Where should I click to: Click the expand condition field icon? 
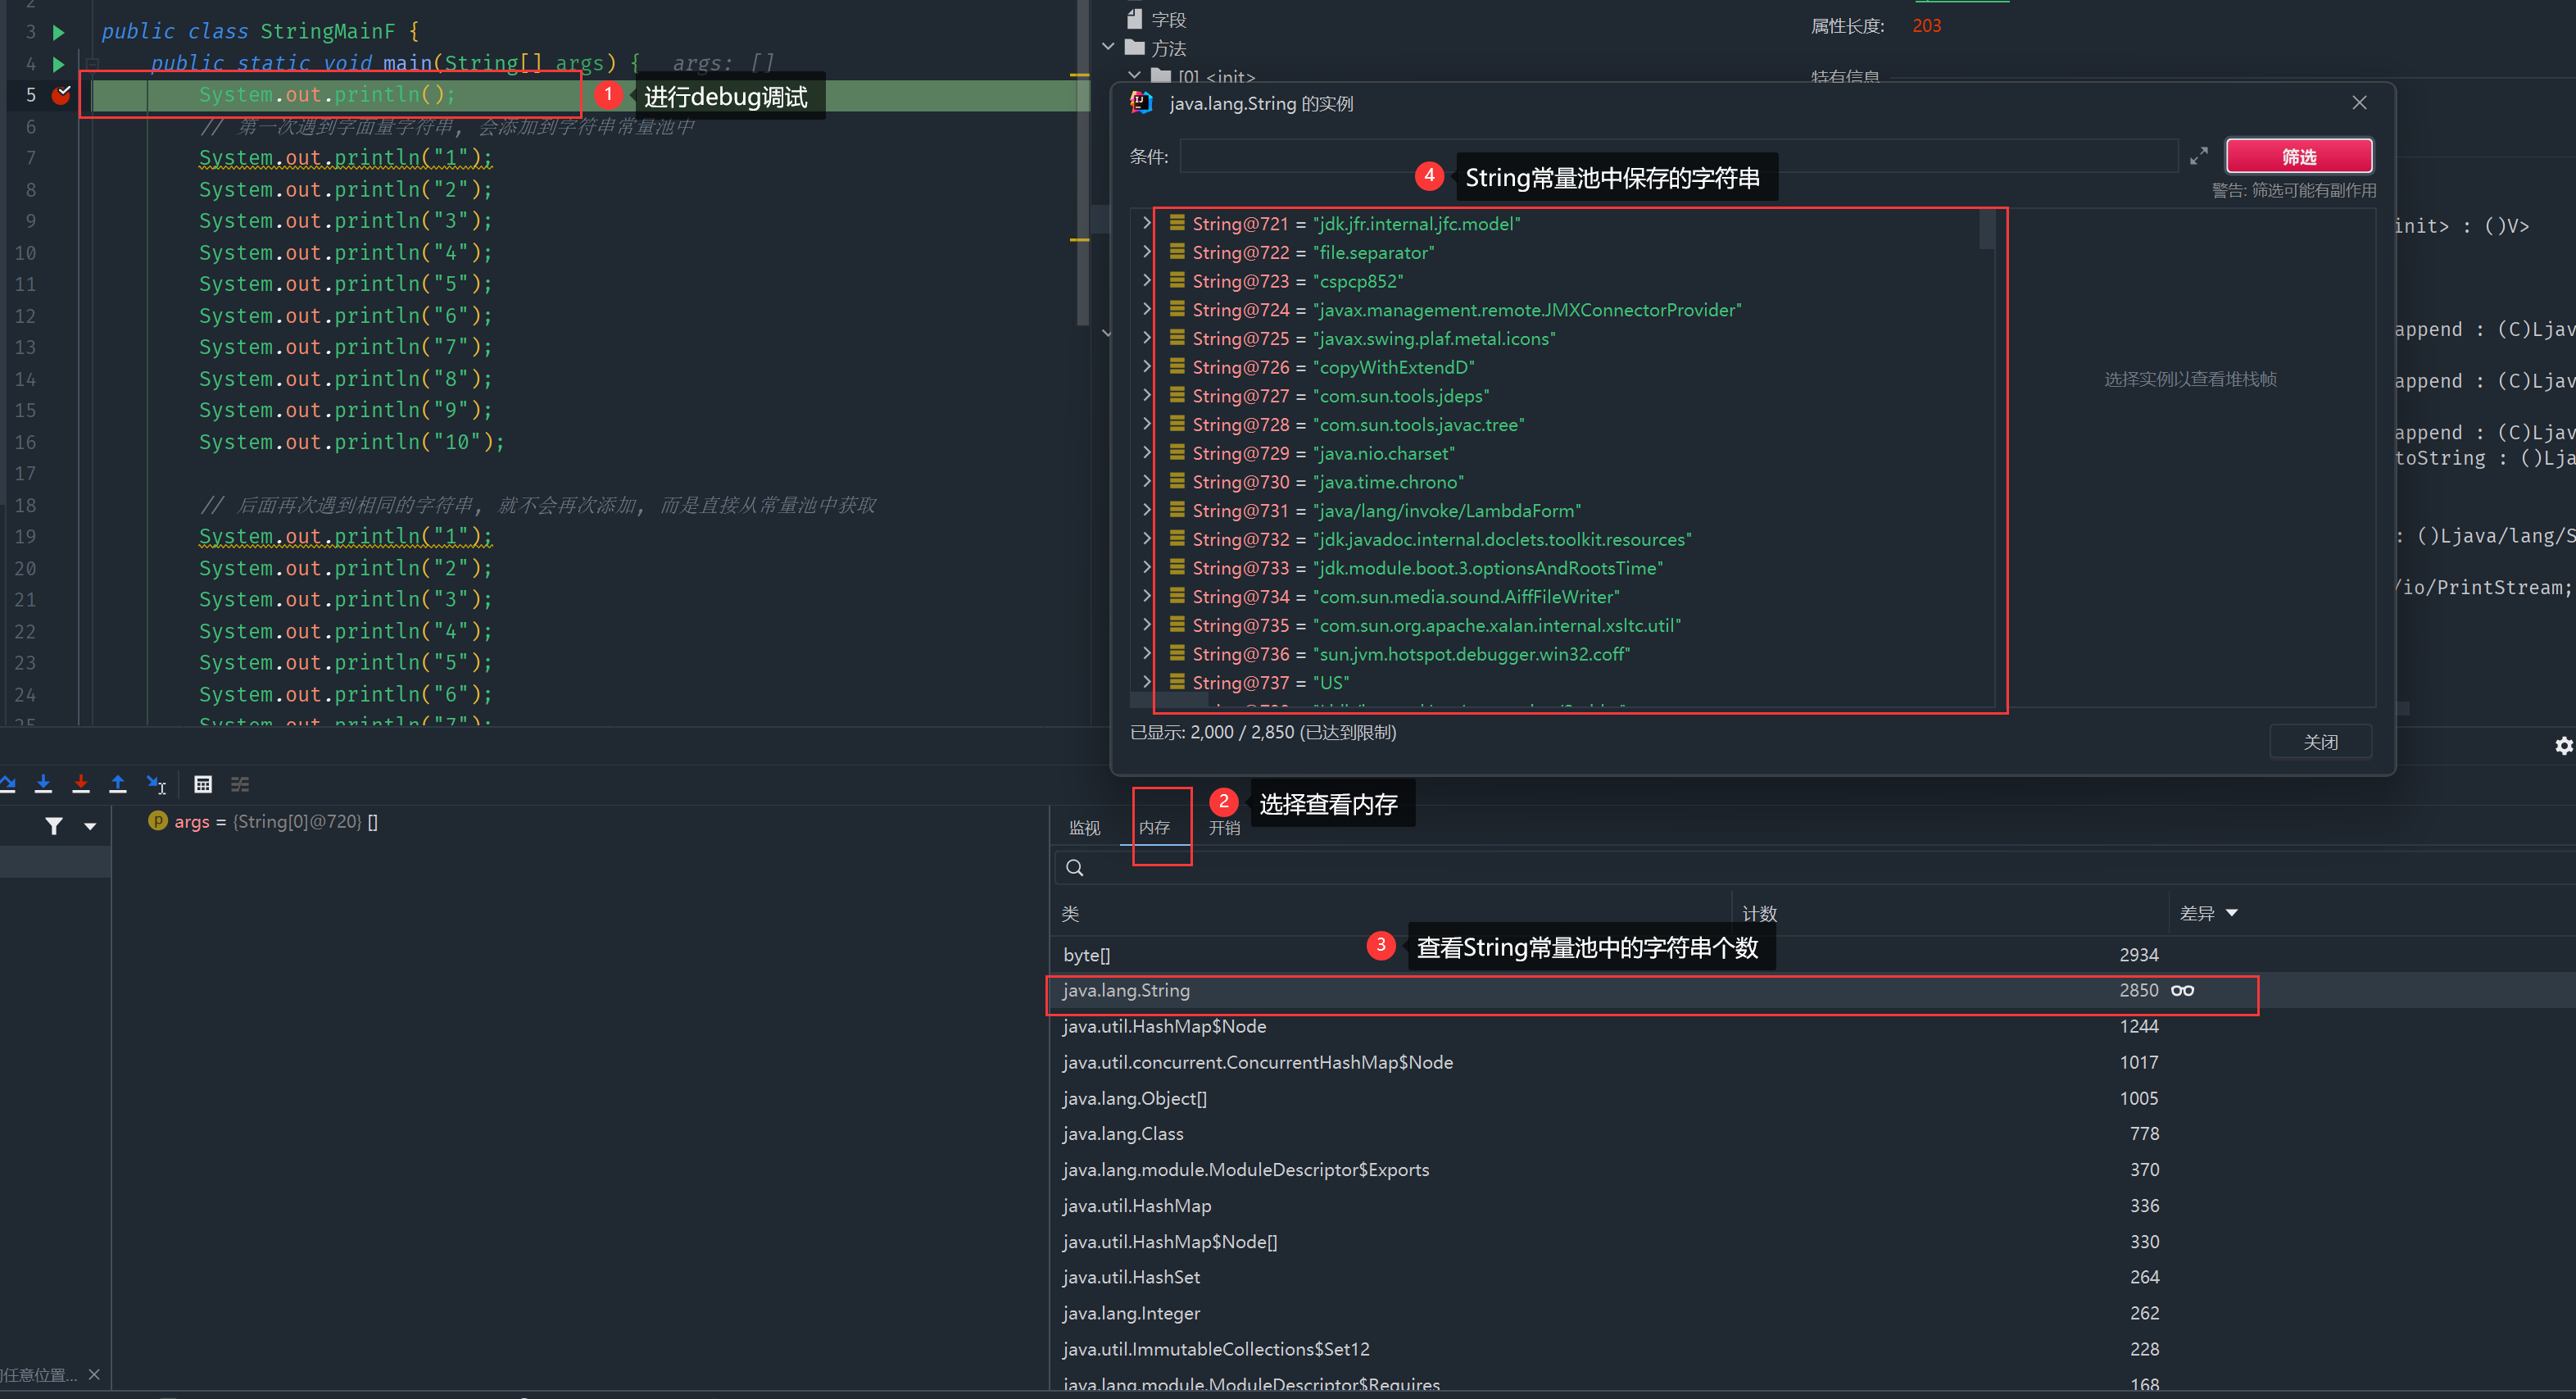click(x=2198, y=157)
